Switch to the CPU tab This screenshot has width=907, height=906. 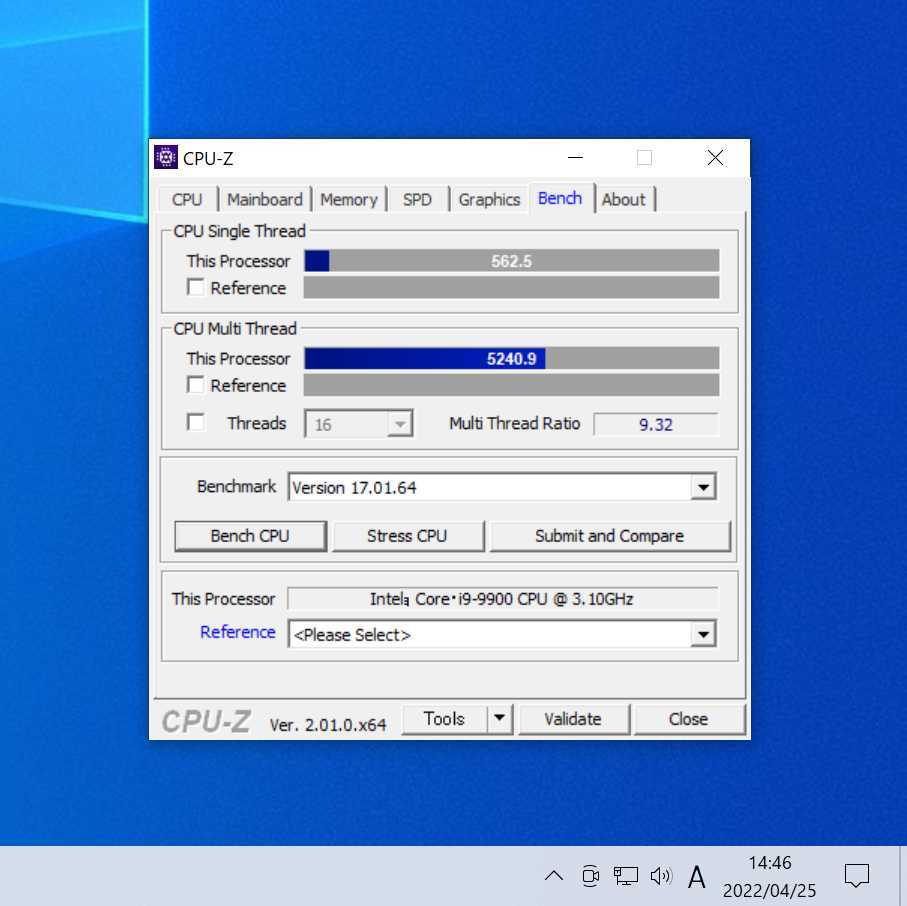(187, 200)
